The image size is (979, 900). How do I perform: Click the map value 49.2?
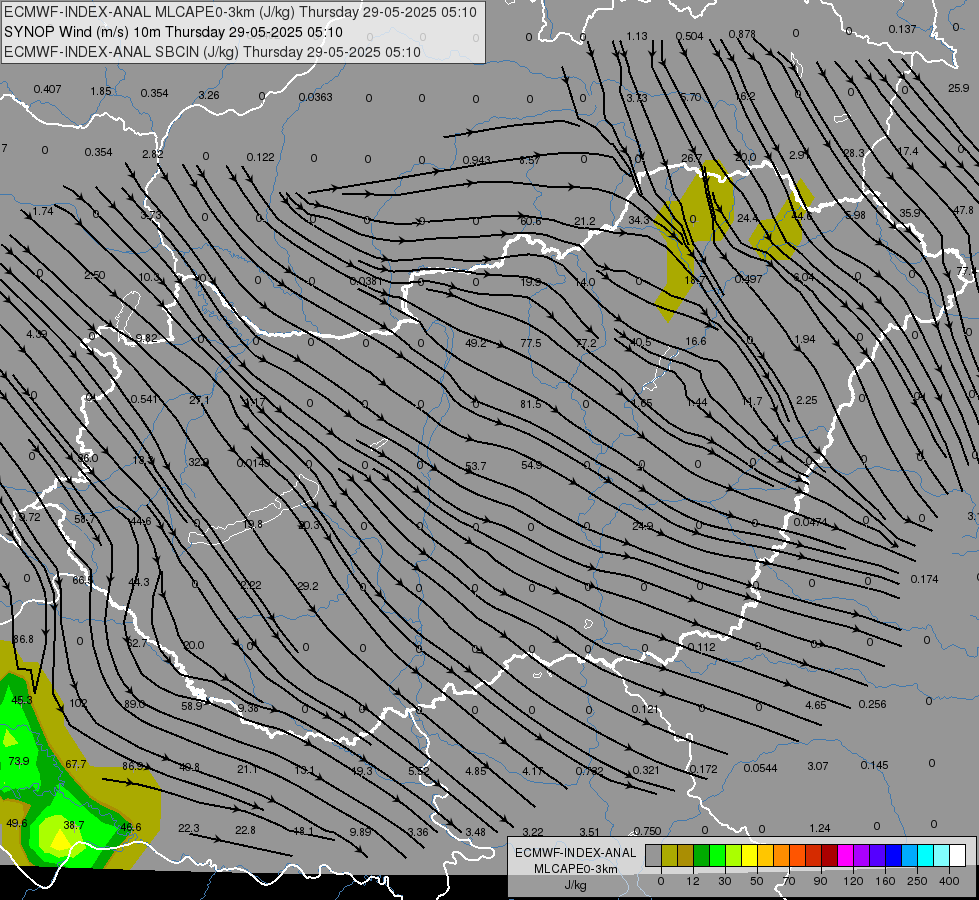476,343
